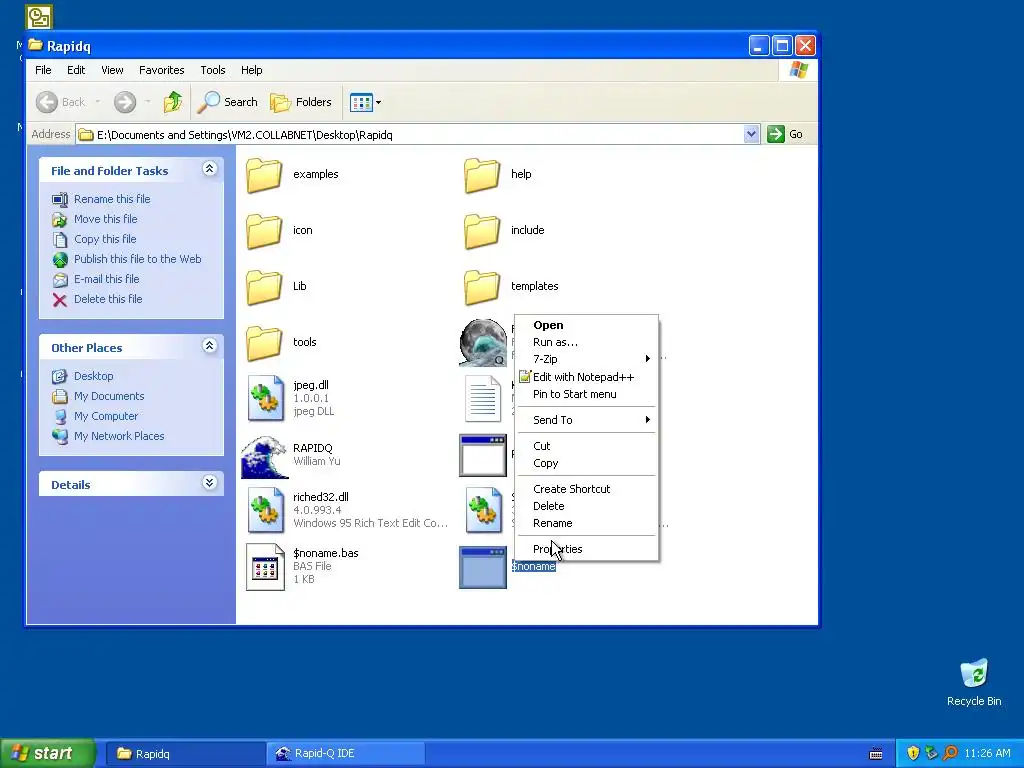The width and height of the screenshot is (1024, 768).
Task: Select the moon and wave program icon
Action: tap(483, 342)
